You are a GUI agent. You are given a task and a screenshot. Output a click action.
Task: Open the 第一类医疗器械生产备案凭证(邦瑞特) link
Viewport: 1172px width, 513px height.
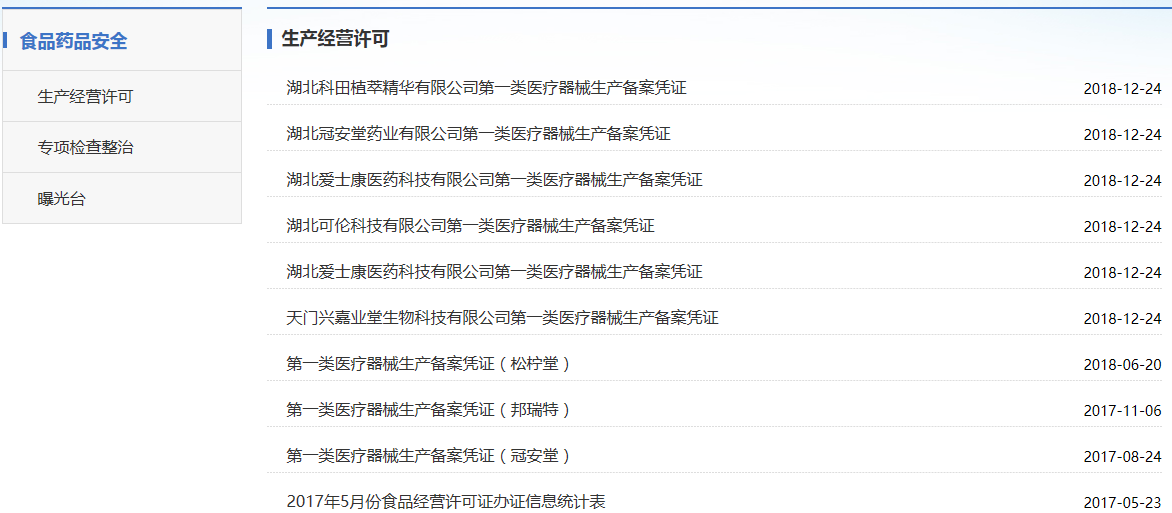pyautogui.click(x=429, y=410)
